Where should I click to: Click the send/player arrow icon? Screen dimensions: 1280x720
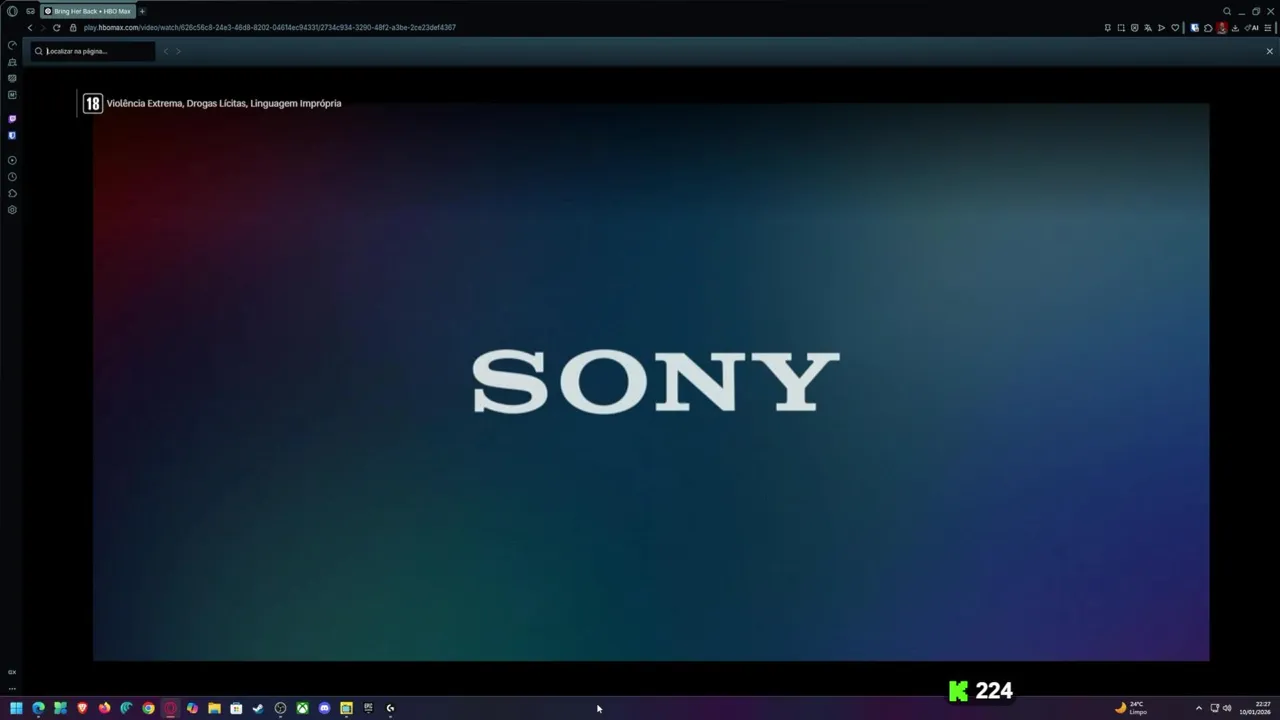(x=1161, y=28)
